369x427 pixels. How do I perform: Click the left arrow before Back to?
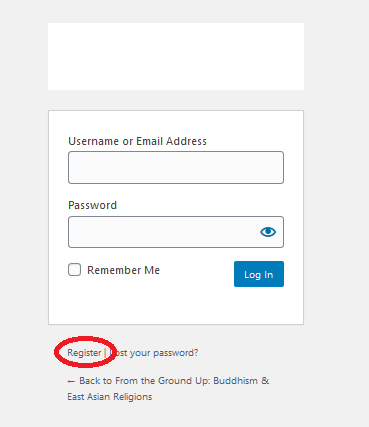click(x=71, y=381)
